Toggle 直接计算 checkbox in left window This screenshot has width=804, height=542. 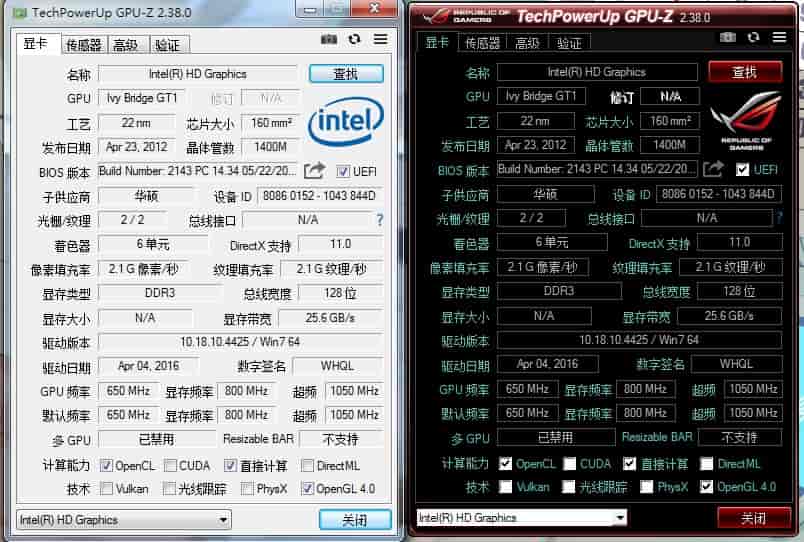230,466
